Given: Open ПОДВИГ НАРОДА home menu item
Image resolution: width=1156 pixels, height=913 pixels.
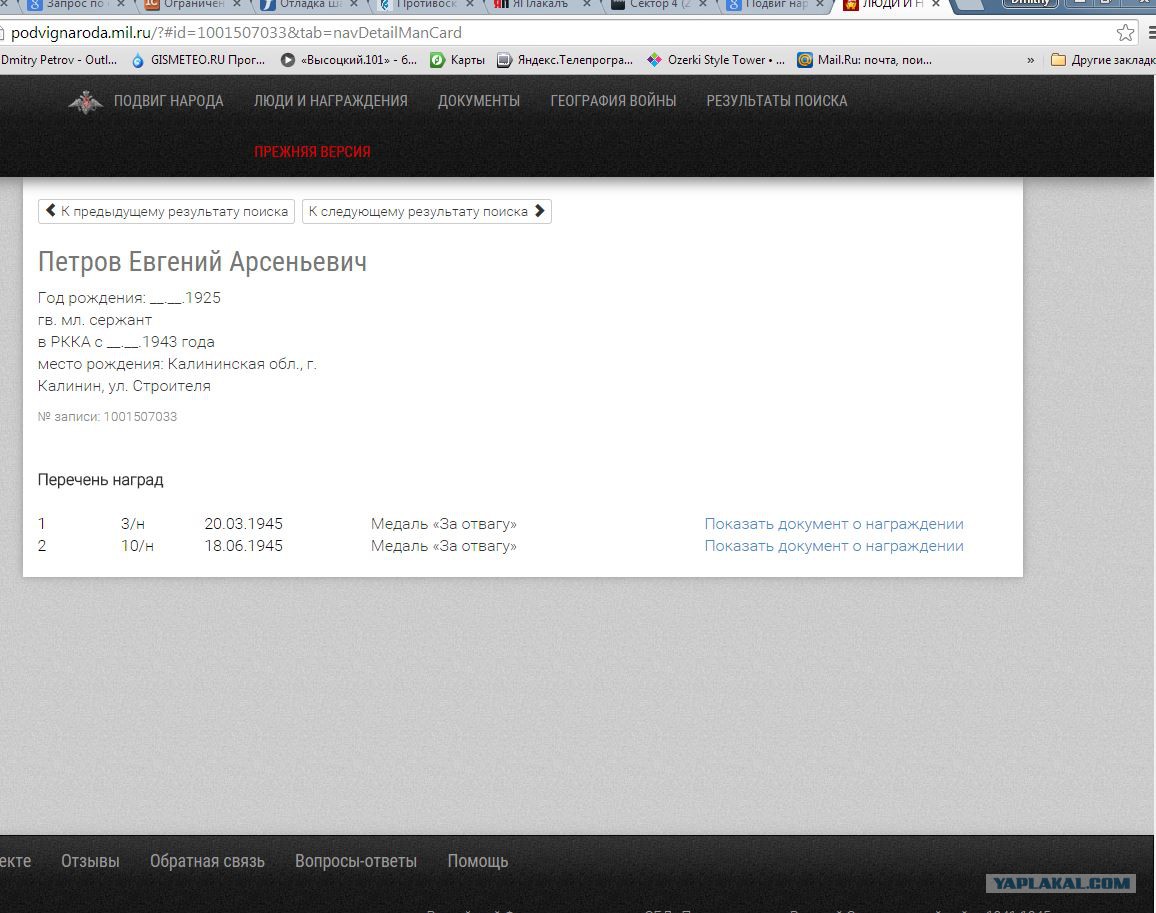Looking at the screenshot, I should click(x=168, y=101).
